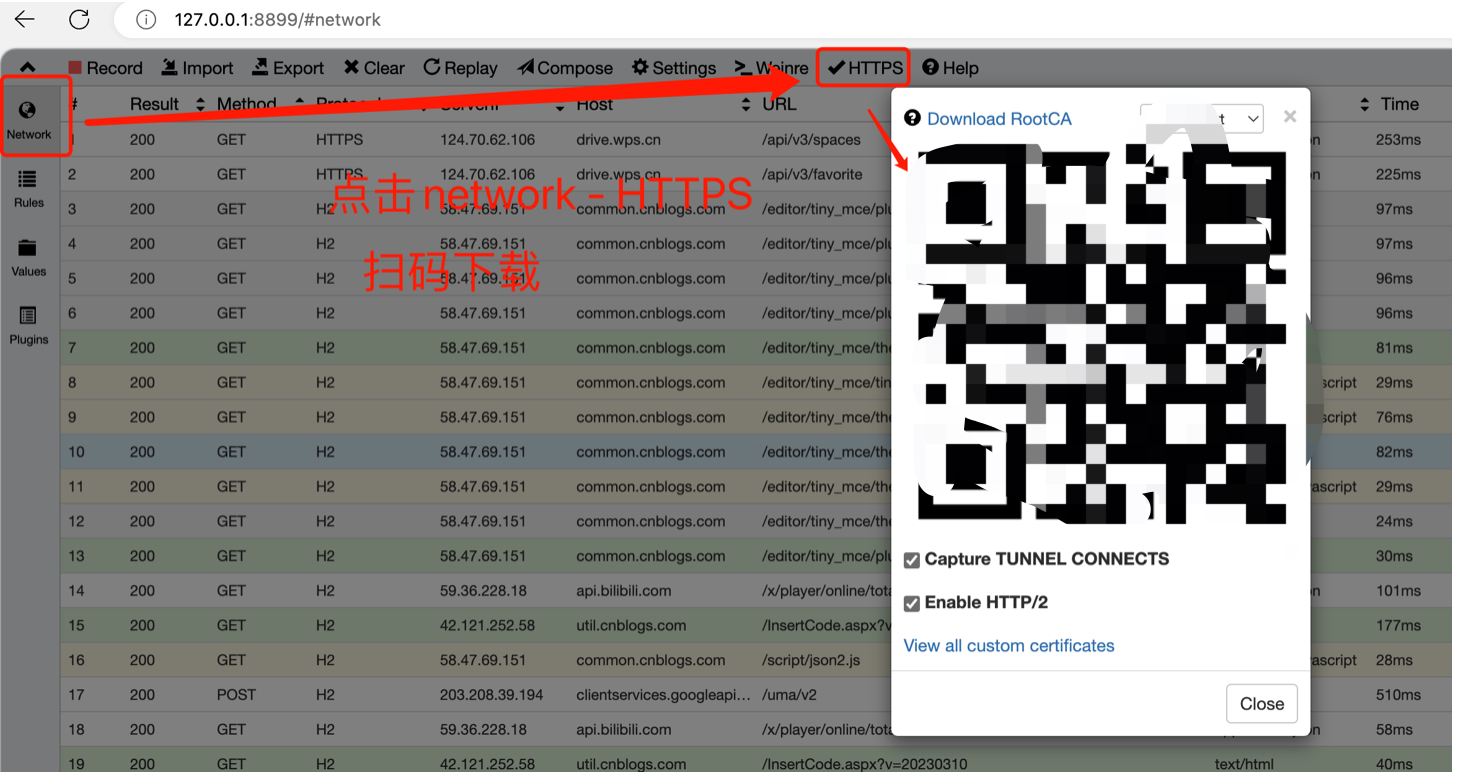Screen dimensions: 1464x778
Task: Click the browser back arrow
Action: pyautogui.click(x=25, y=19)
